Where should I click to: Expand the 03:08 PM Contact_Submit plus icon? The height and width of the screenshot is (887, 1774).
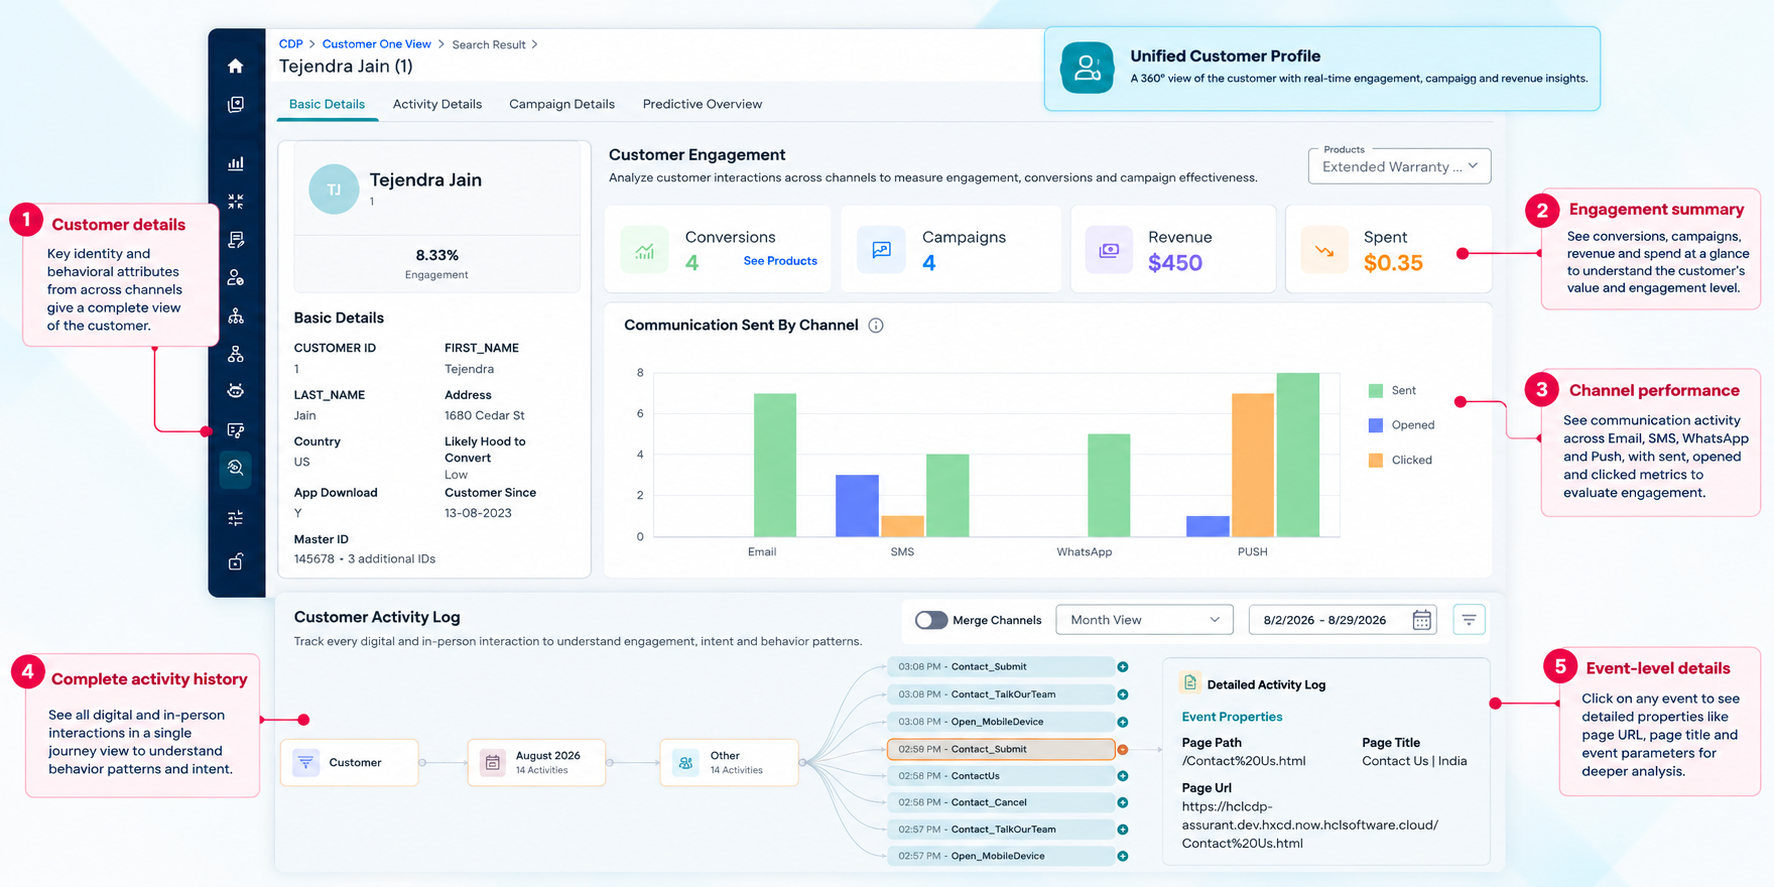tap(1123, 667)
